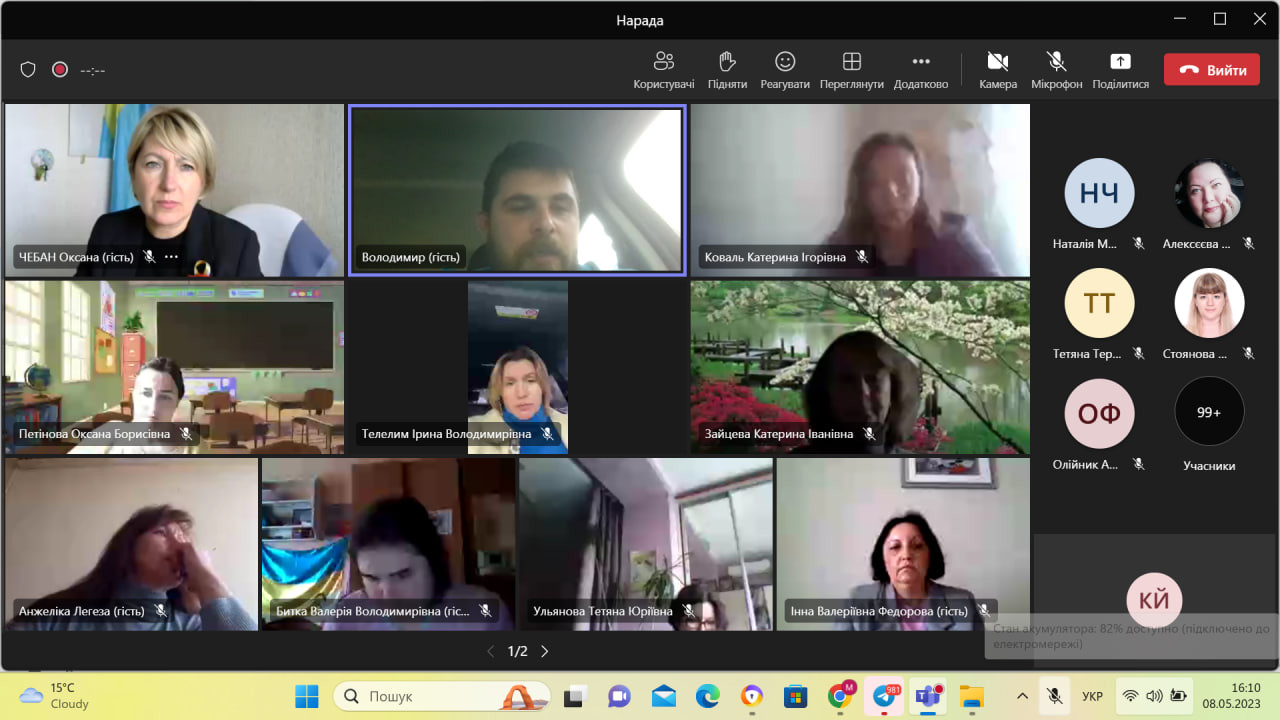The width and height of the screenshot is (1280, 720).
Task: Open Microsoft Edge from the taskbar
Action: click(x=708, y=696)
